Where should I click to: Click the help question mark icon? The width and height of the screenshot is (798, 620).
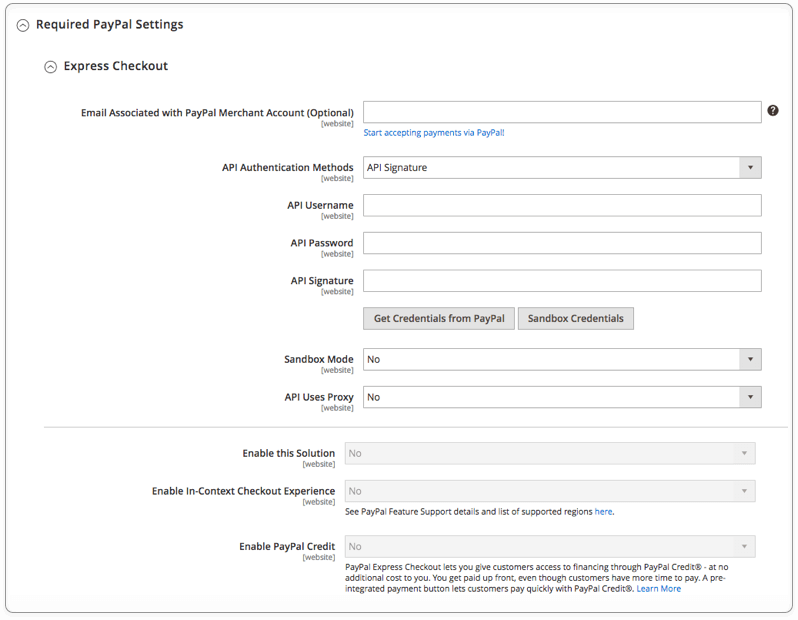tap(773, 110)
